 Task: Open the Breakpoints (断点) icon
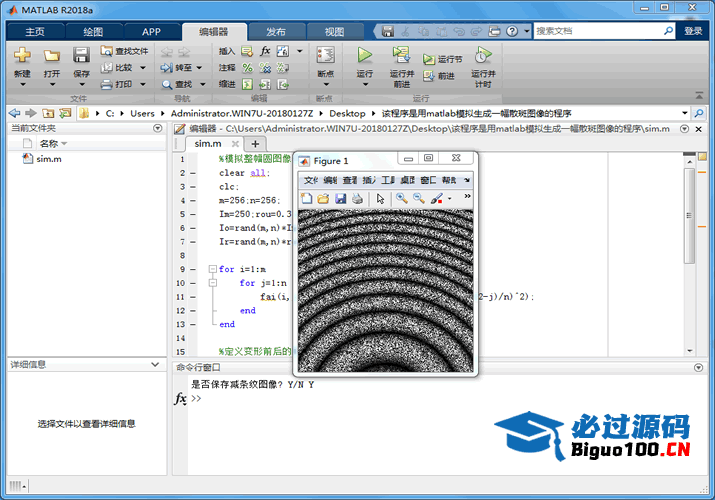point(326,55)
